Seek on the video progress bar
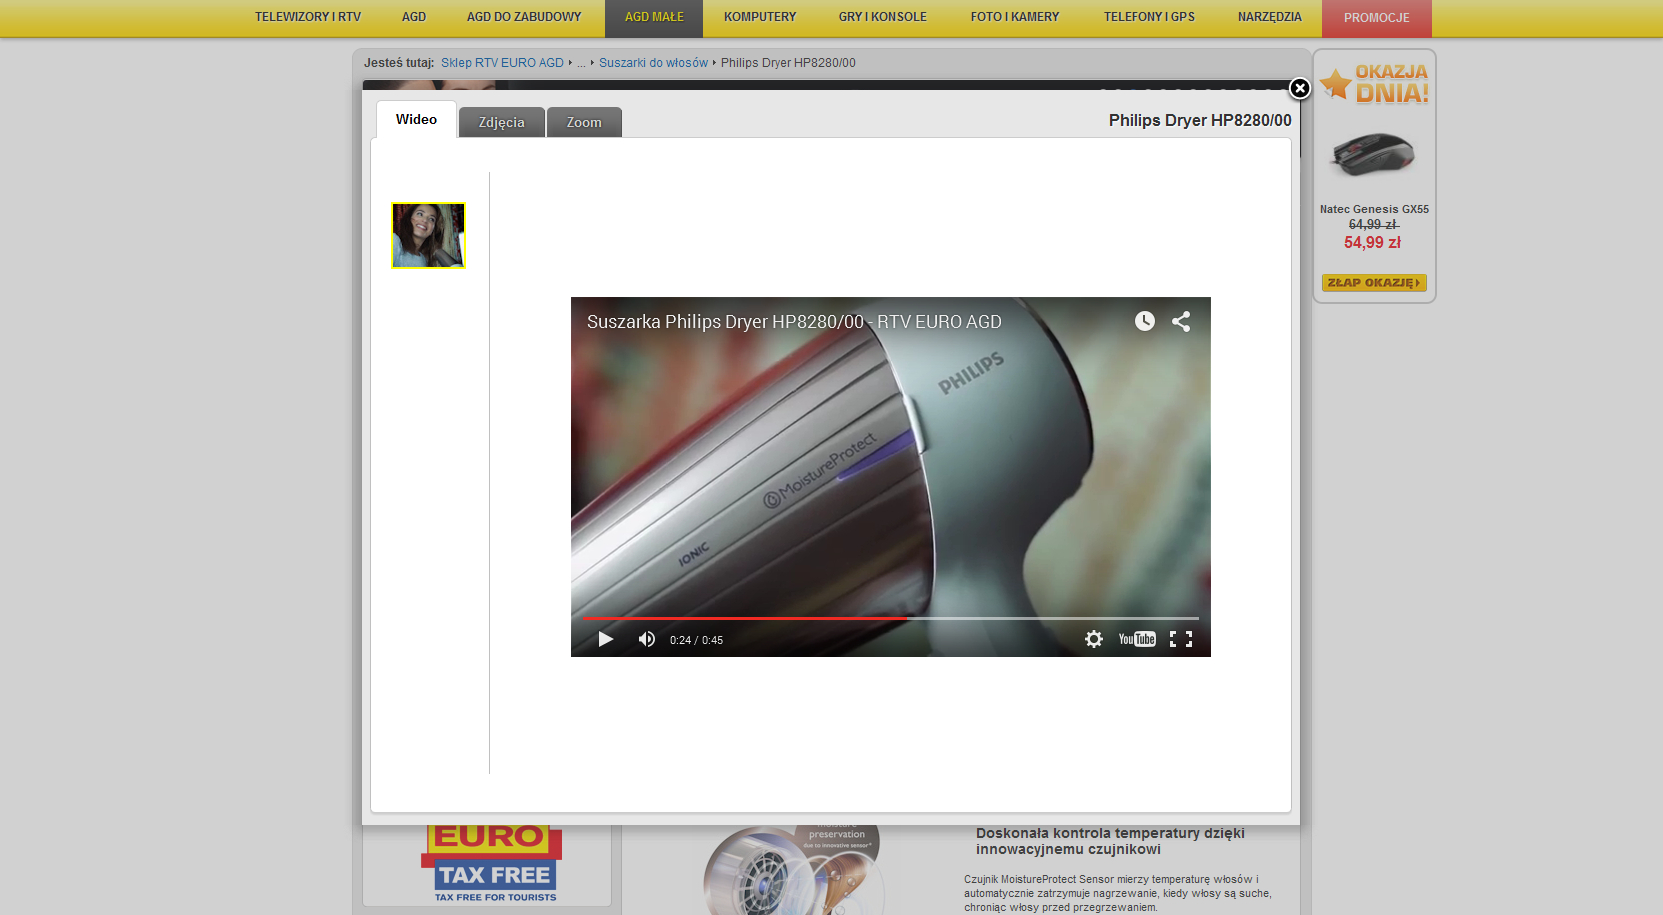 (891, 618)
